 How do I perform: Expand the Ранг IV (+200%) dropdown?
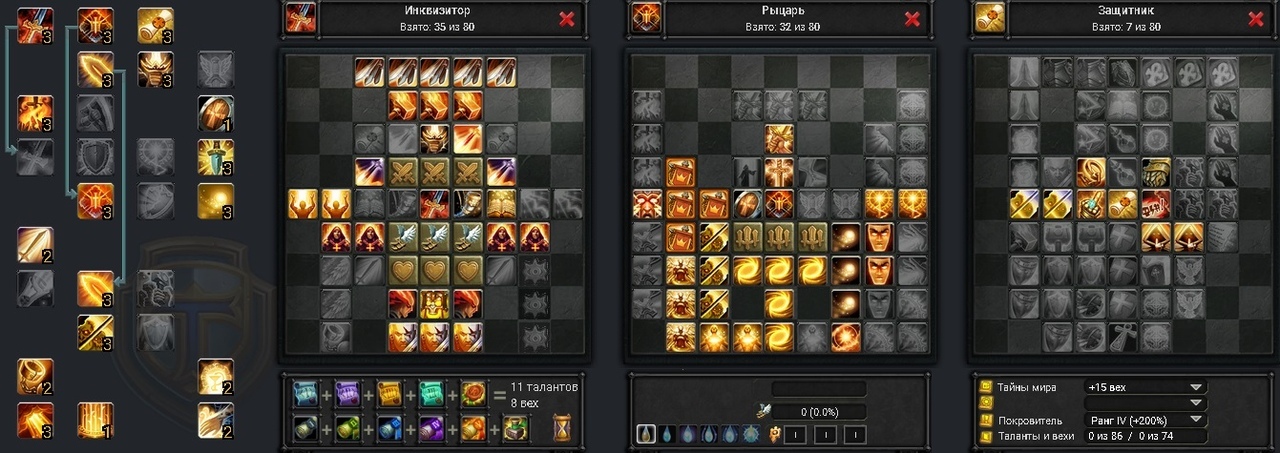(x=1146, y=421)
